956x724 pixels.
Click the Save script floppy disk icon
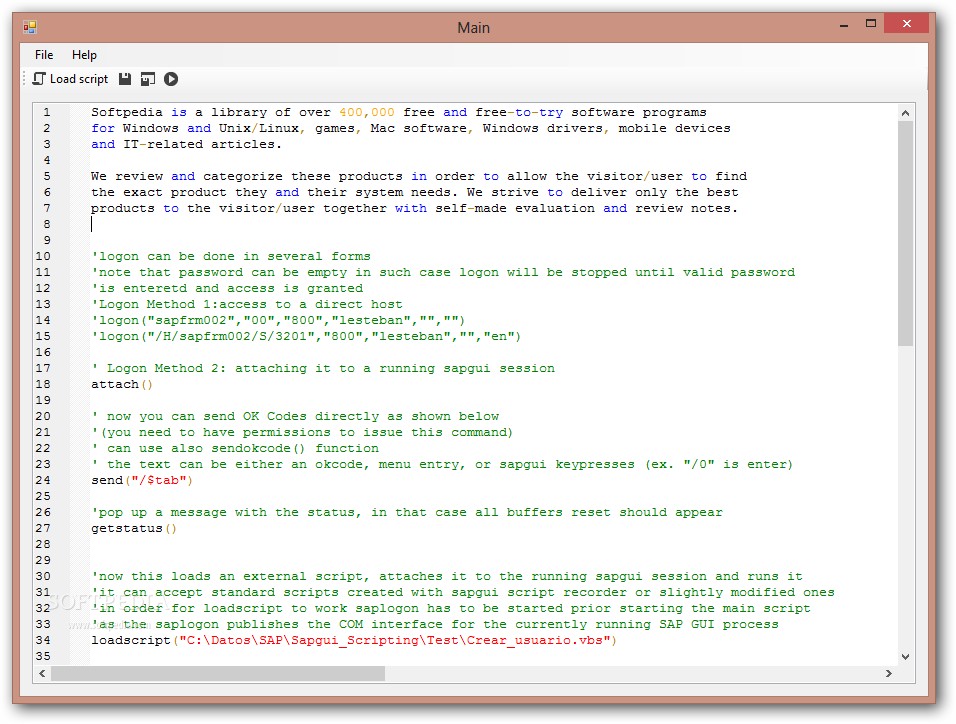coord(125,79)
